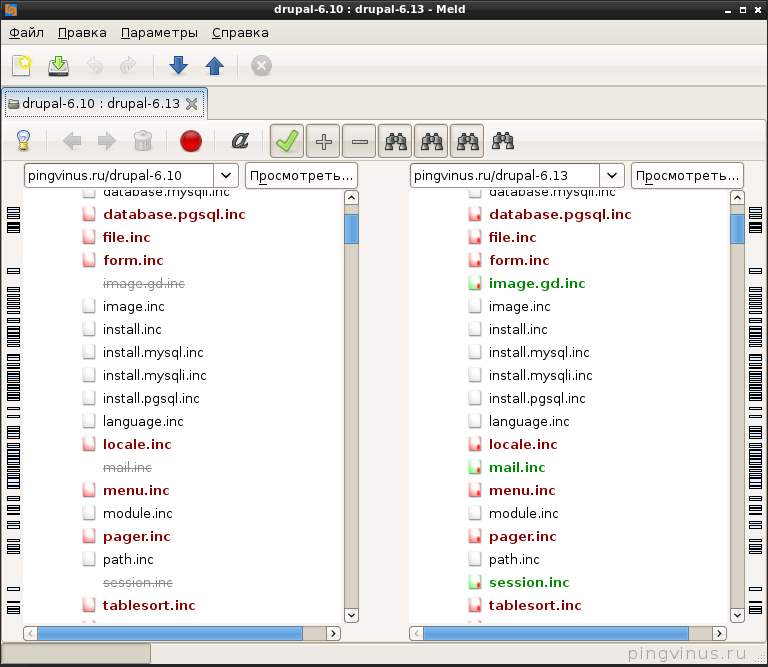Close the drupal-6.10 : drupal-6.13 tab
This screenshot has width=768, height=667.
click(x=192, y=103)
